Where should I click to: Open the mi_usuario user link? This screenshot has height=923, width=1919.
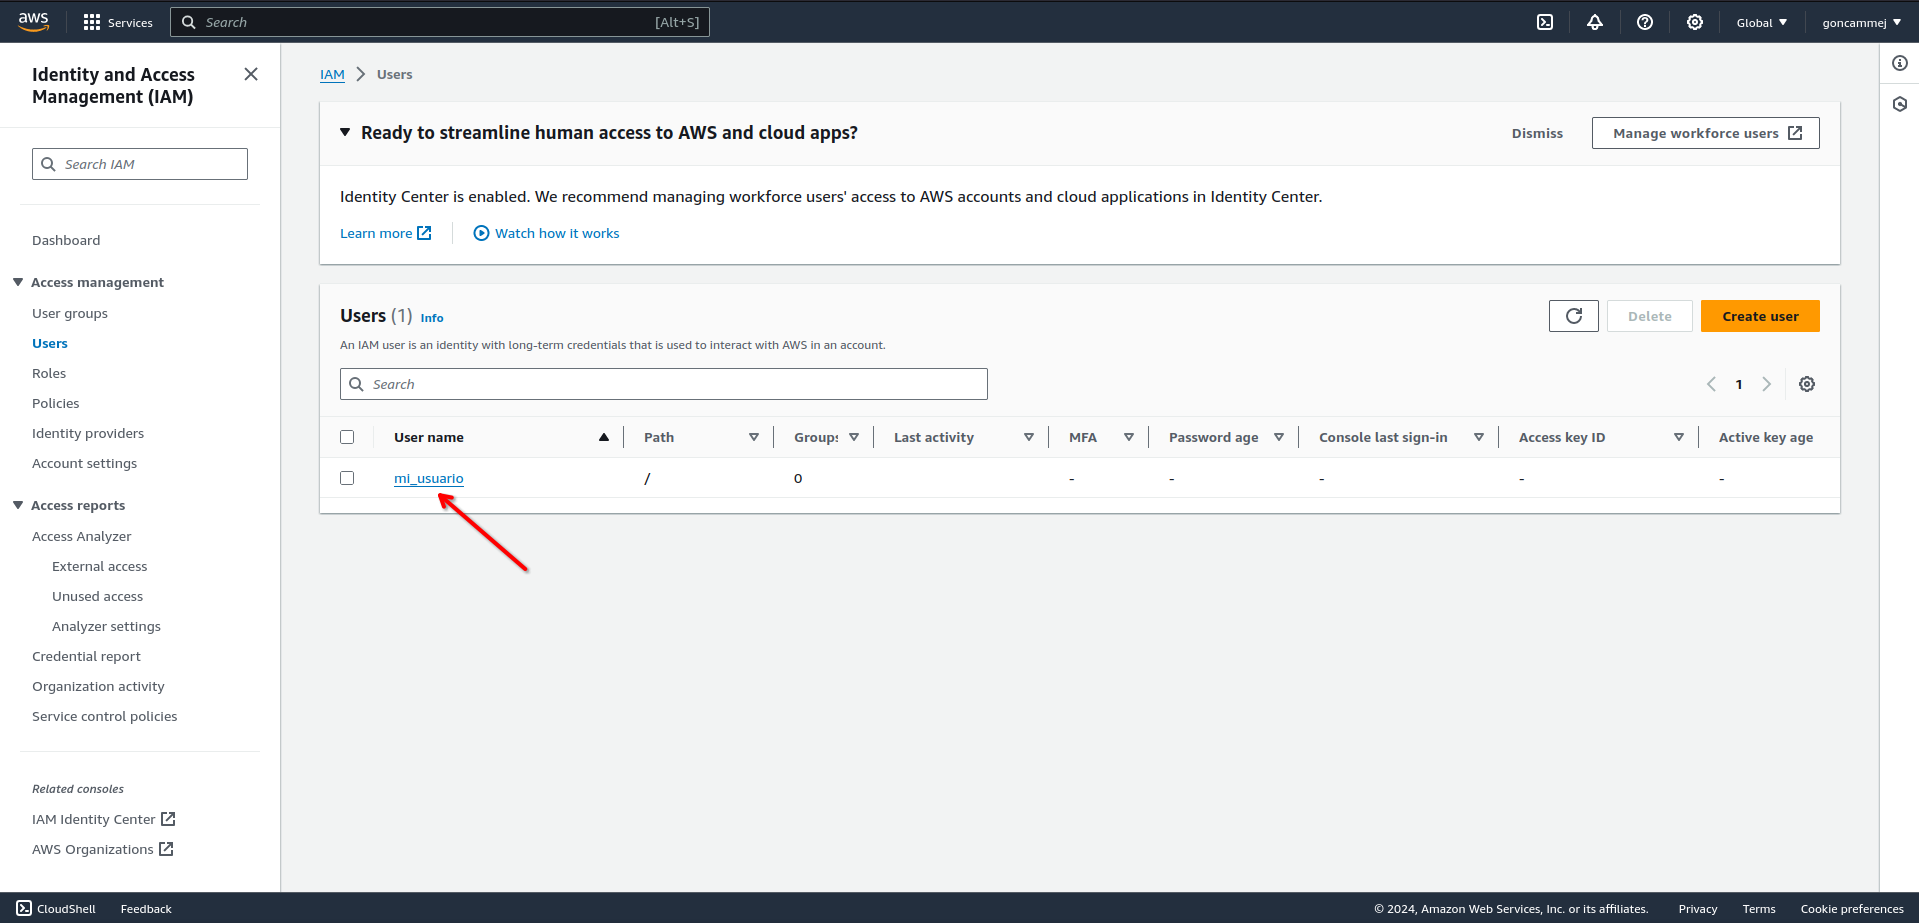(428, 478)
